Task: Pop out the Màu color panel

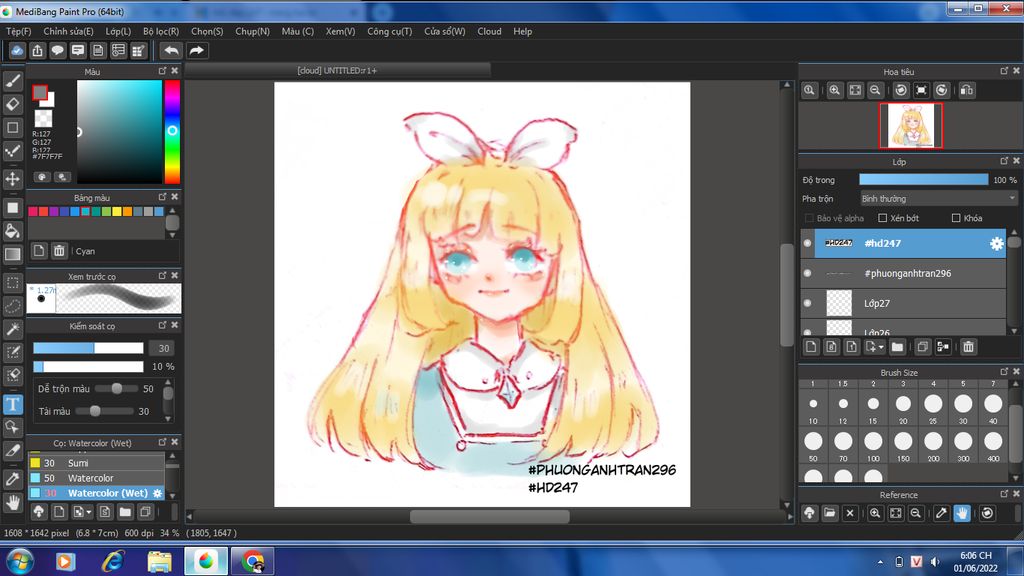Action: pos(162,71)
